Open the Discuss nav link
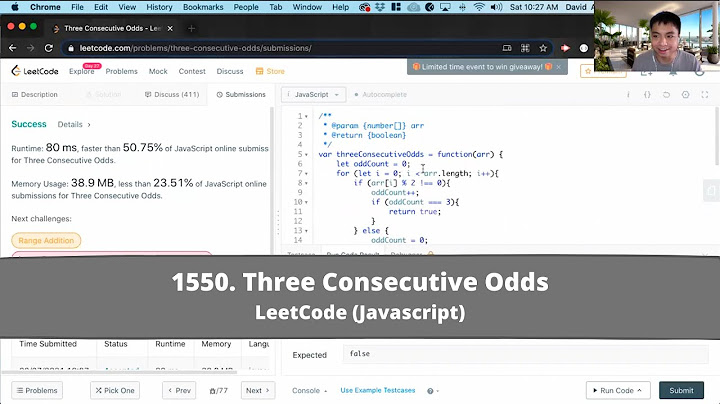Screen dimensions: 720x404 point(230,71)
